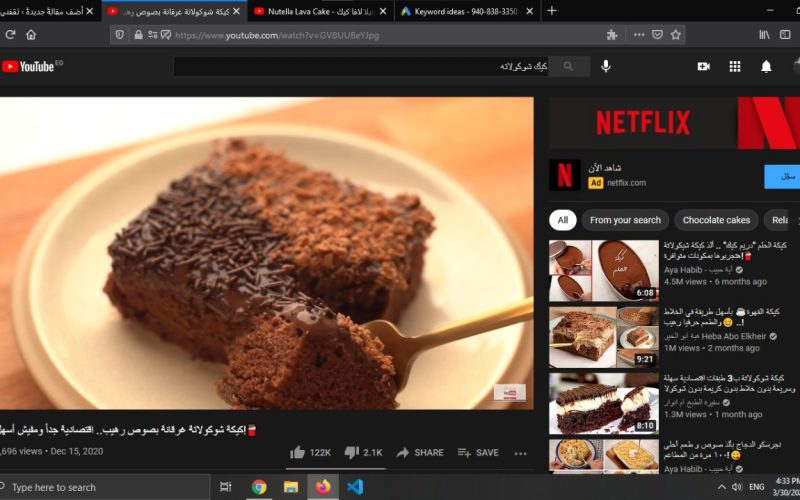Toggle the Firefox sidebar icon
Screen dimensions: 800x500
click(785, 35)
